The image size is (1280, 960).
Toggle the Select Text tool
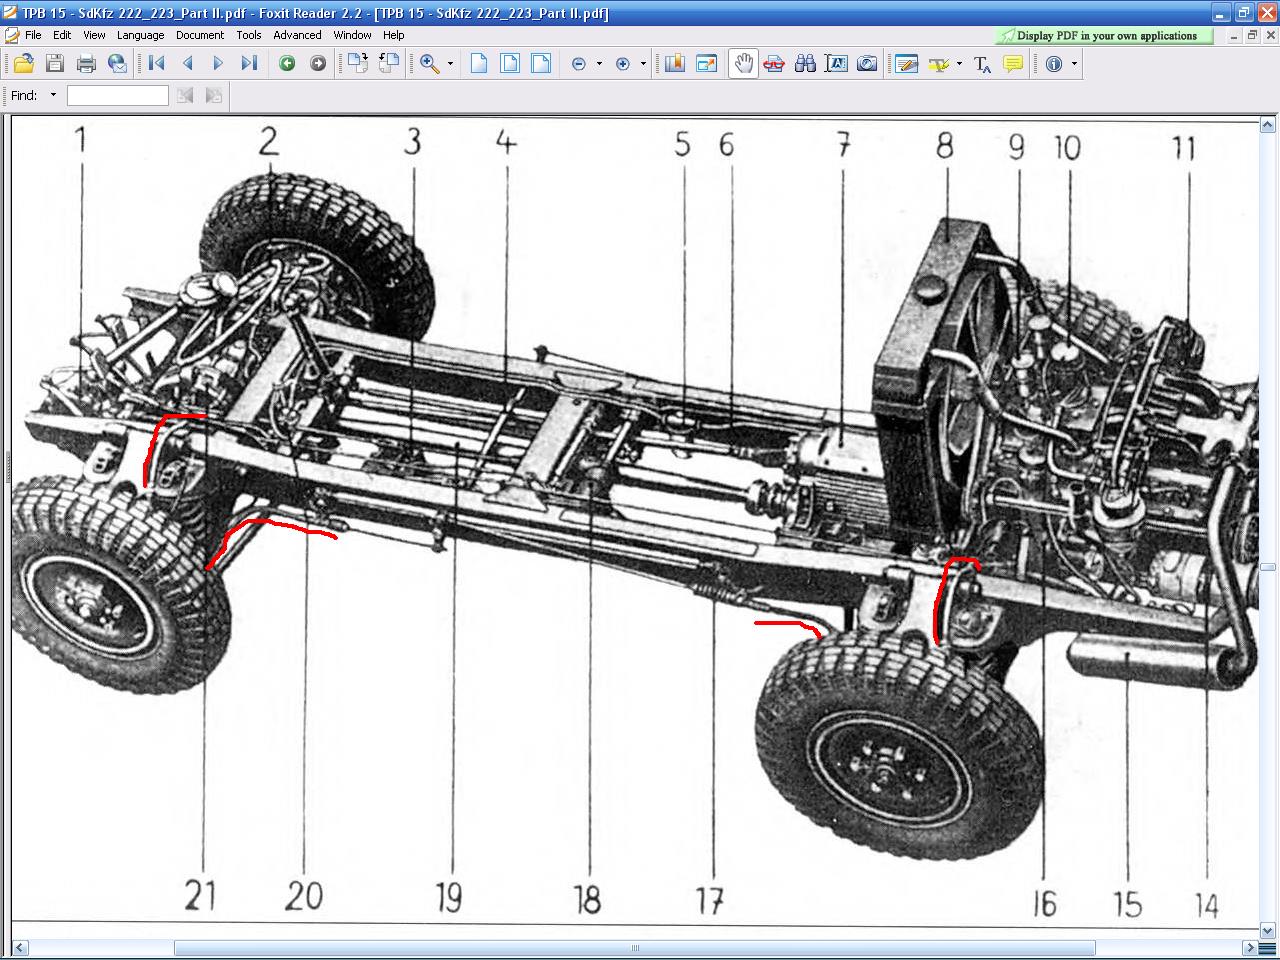836,64
